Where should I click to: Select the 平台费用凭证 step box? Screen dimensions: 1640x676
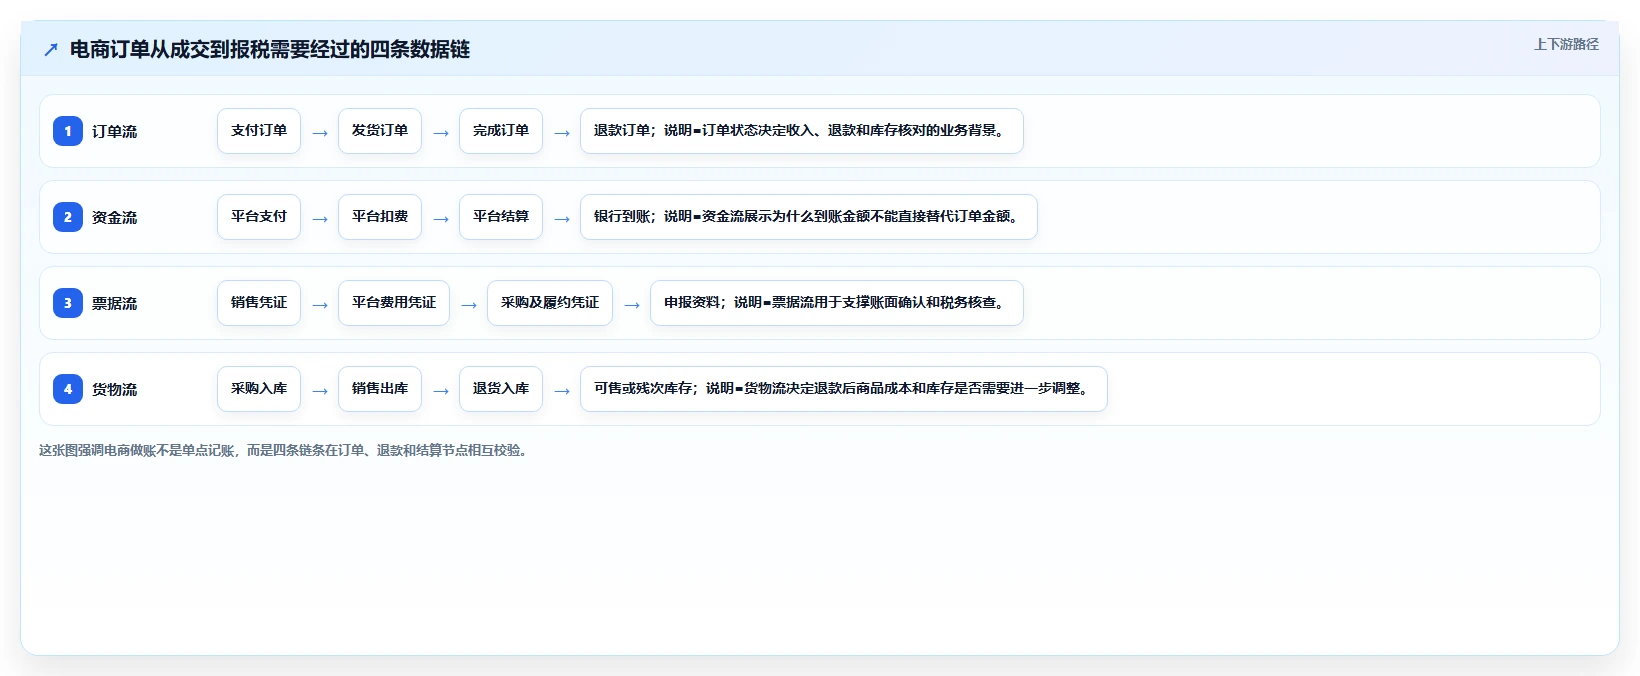pos(394,303)
